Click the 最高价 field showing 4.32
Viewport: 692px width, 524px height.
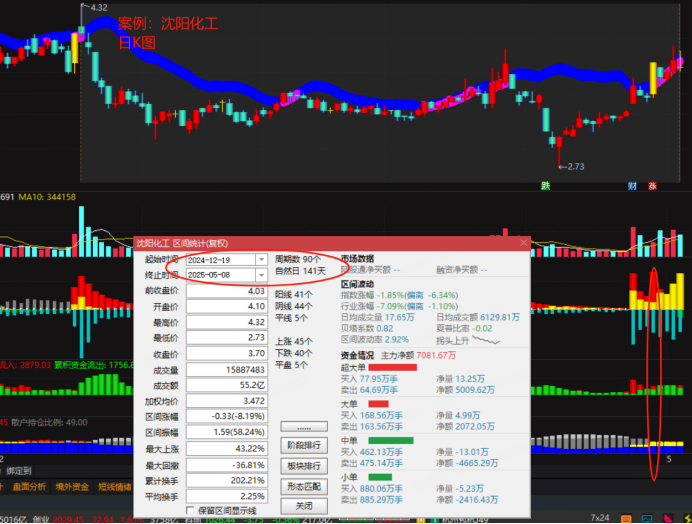point(227,322)
